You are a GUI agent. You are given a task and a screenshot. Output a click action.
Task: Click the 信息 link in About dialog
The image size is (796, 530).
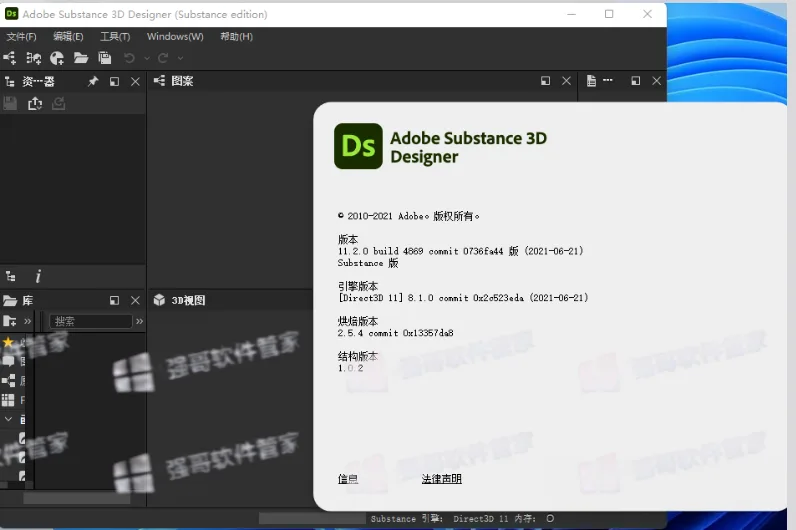[348, 479]
